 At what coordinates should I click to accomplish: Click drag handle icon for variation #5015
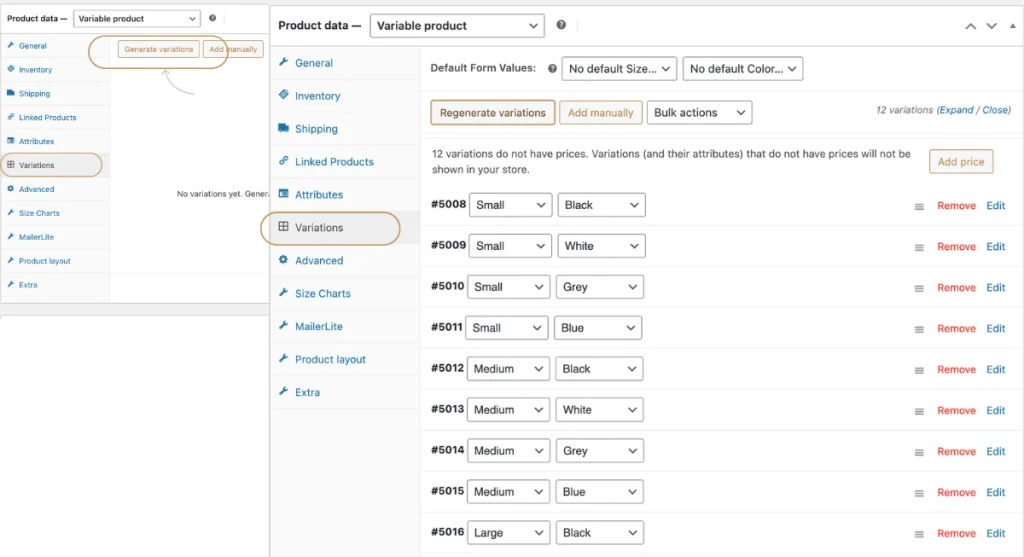[x=919, y=494]
